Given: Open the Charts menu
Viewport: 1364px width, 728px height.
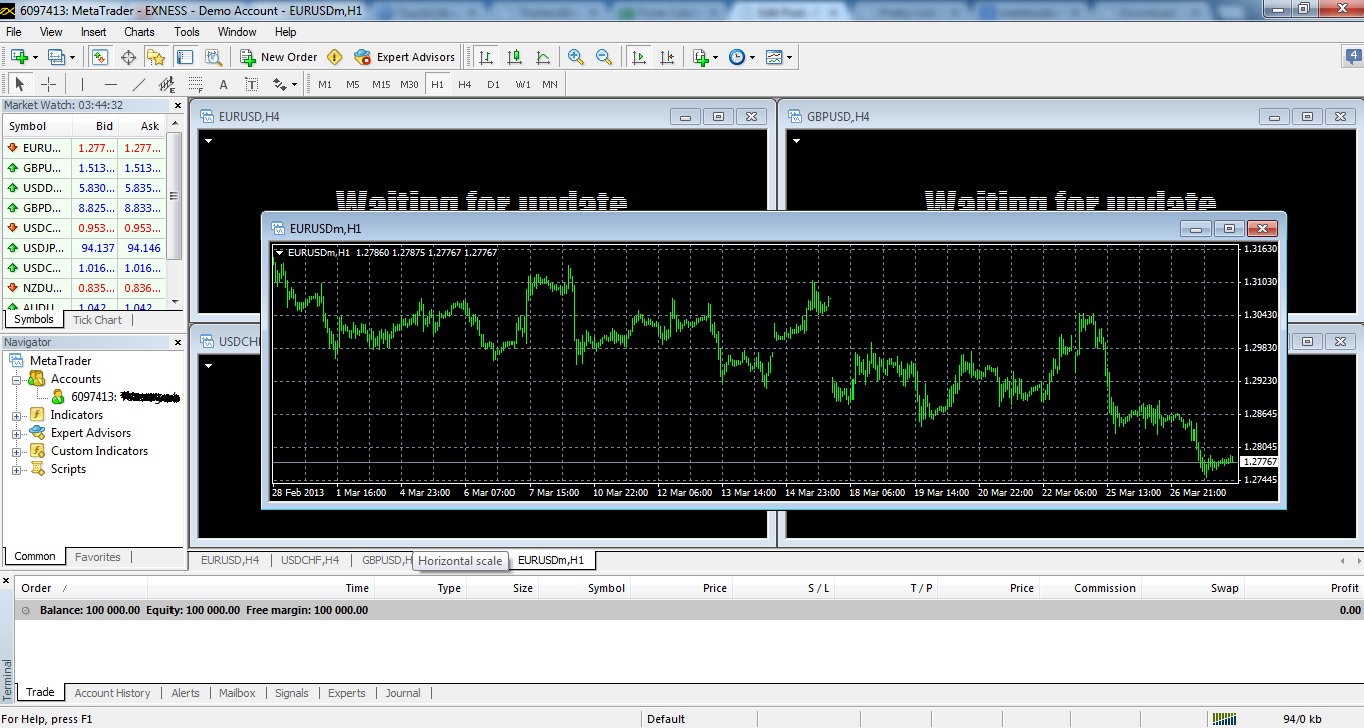Looking at the screenshot, I should click(x=139, y=32).
